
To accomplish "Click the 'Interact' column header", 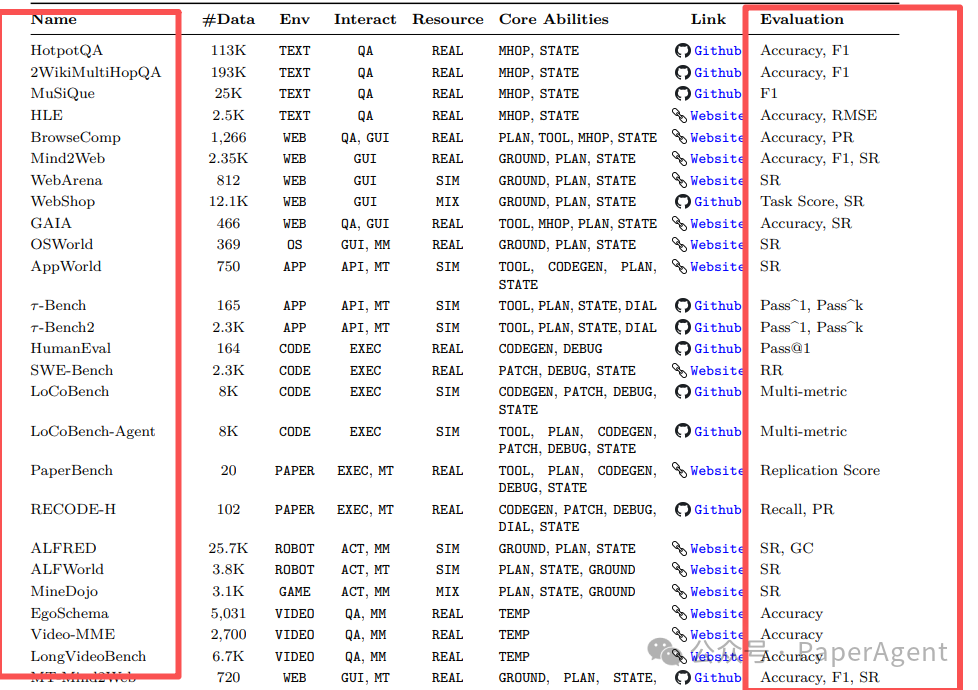I will click(365, 19).
